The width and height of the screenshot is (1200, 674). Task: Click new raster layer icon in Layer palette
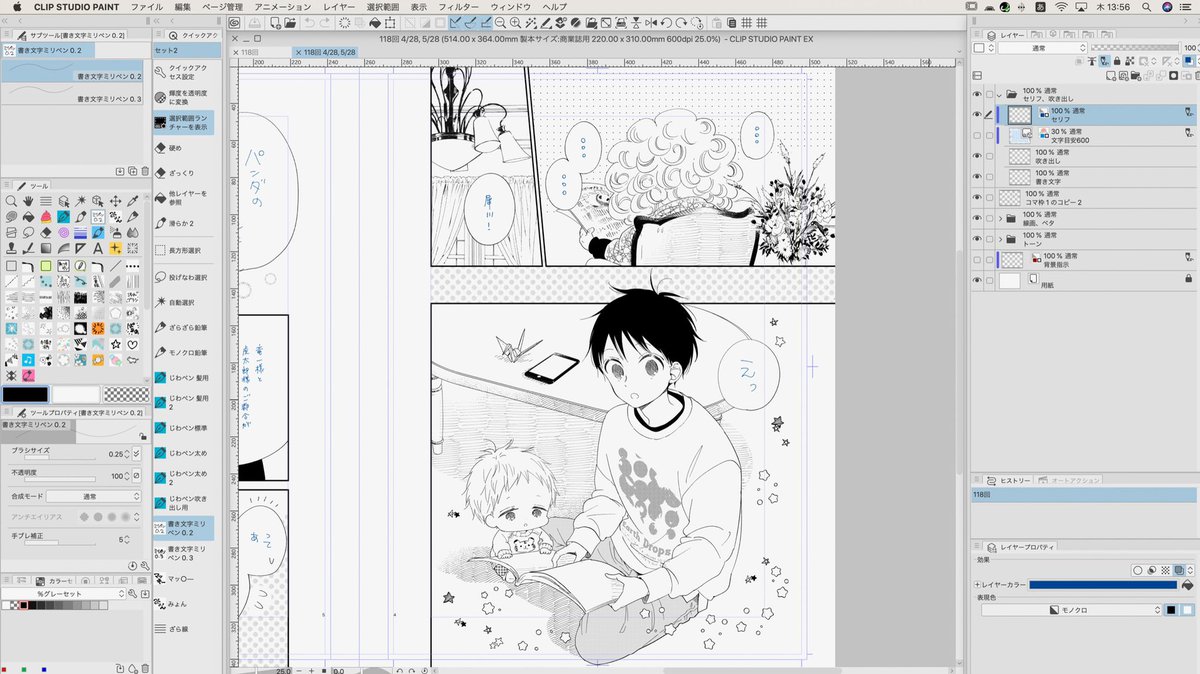click(x=1111, y=76)
